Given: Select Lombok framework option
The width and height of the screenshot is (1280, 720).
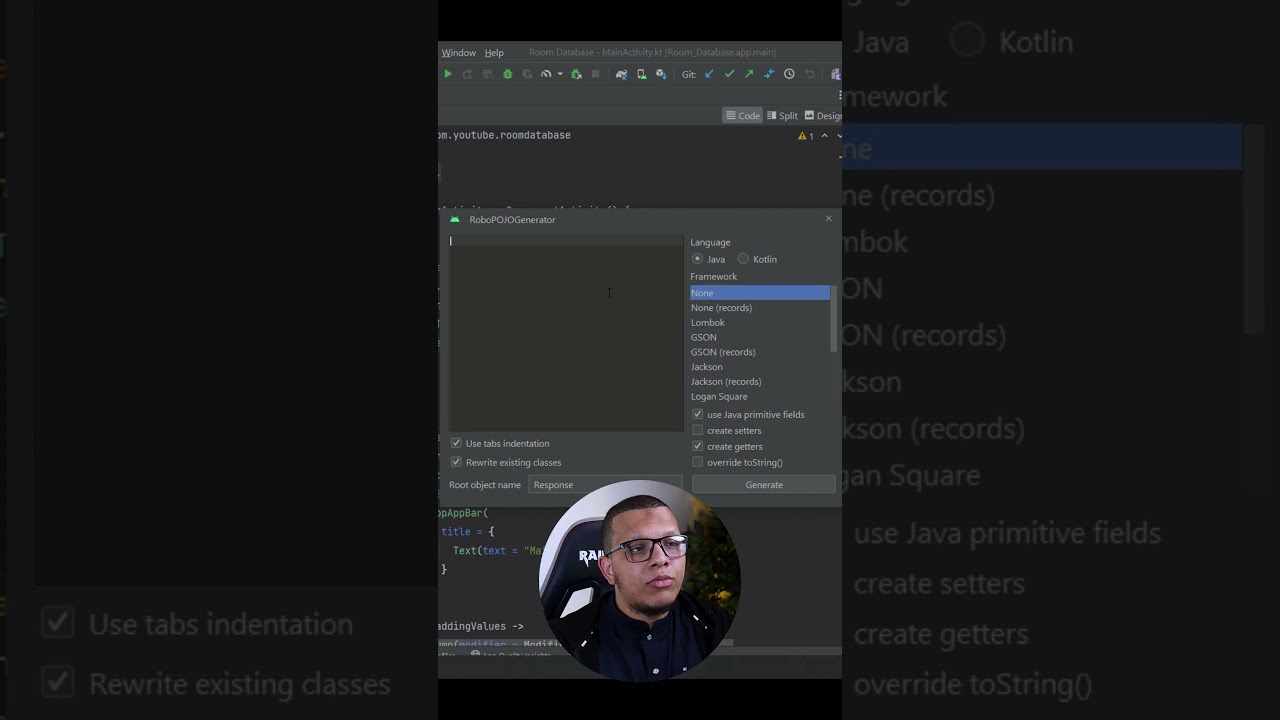Looking at the screenshot, I should 760,323.
